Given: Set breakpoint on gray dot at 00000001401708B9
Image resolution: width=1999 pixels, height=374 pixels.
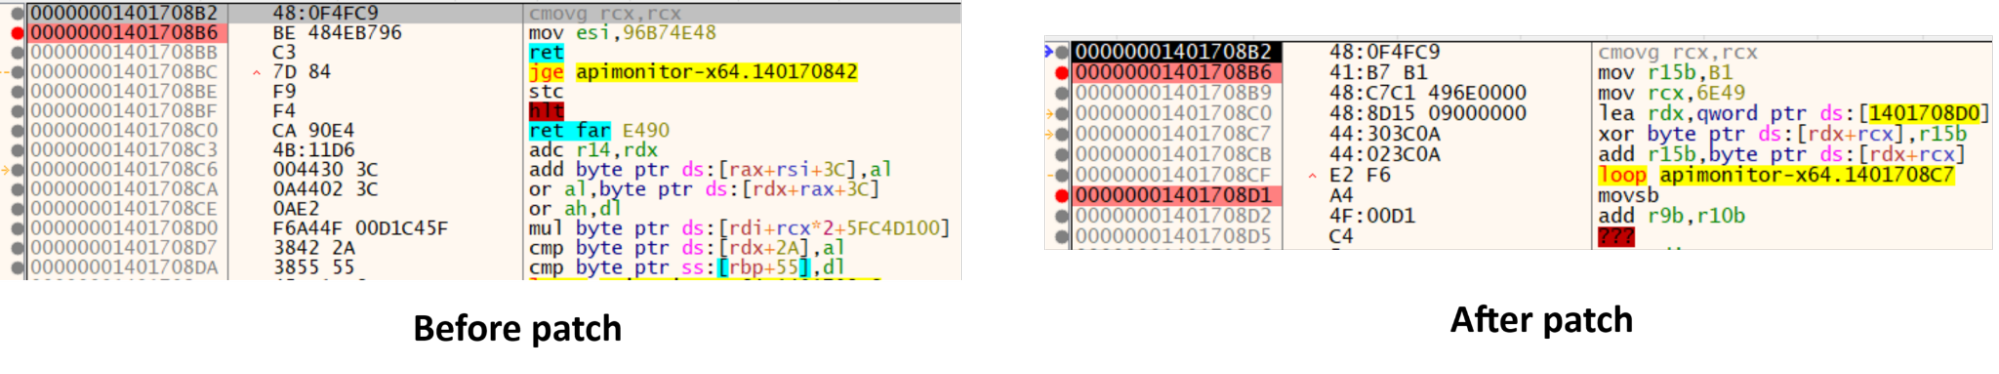Looking at the screenshot, I should (x=1061, y=93).
